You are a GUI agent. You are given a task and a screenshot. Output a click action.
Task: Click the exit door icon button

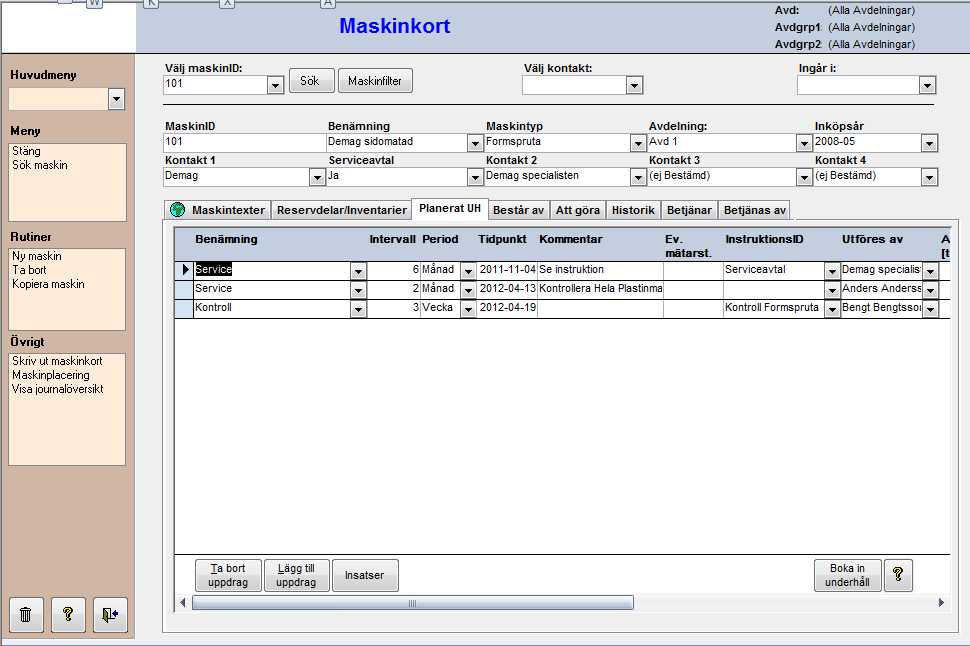(110, 614)
